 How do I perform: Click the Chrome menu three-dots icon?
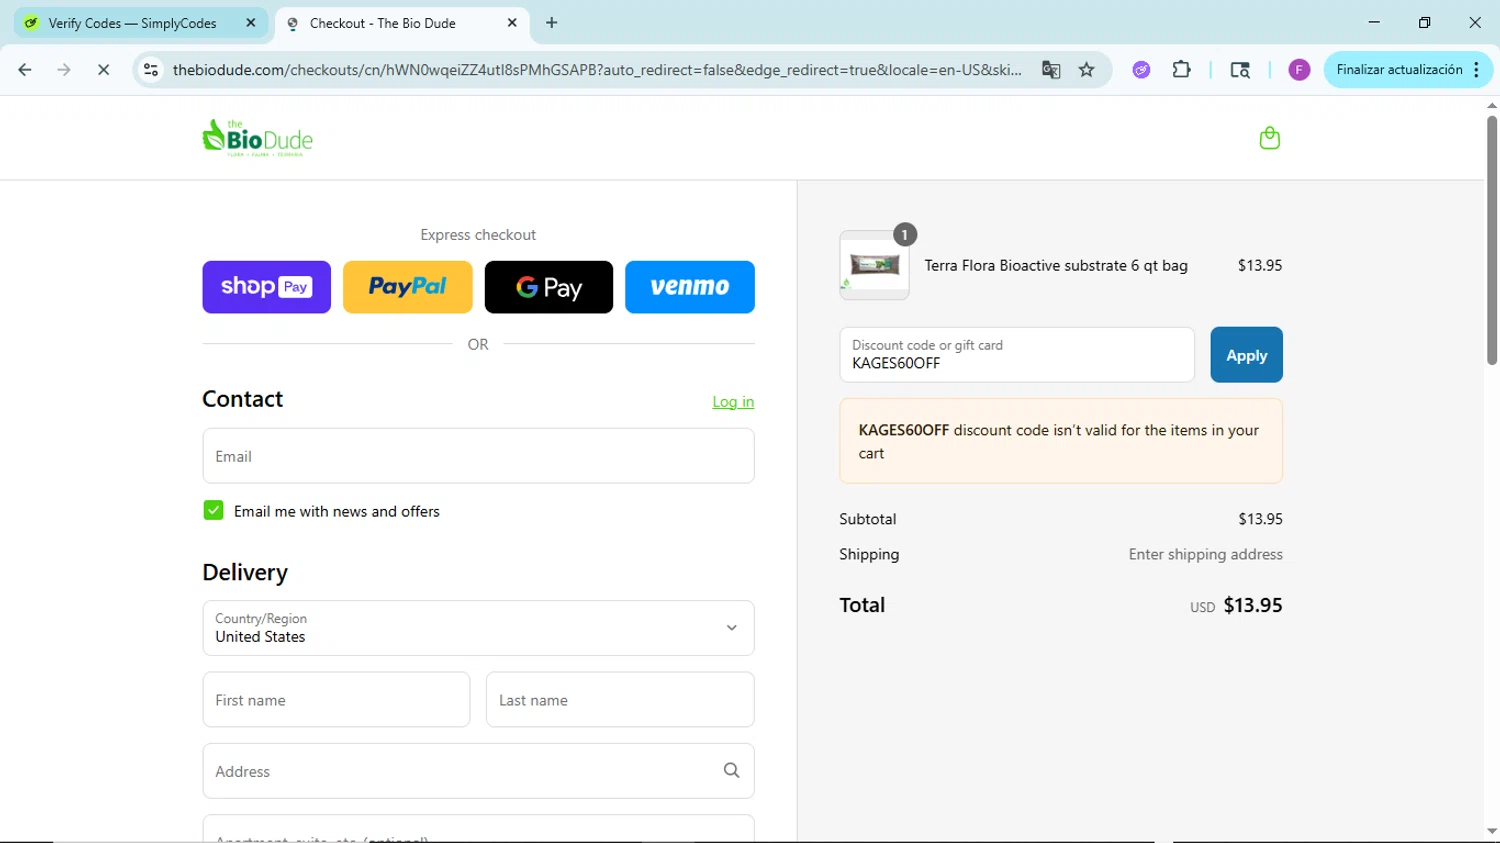(1476, 70)
